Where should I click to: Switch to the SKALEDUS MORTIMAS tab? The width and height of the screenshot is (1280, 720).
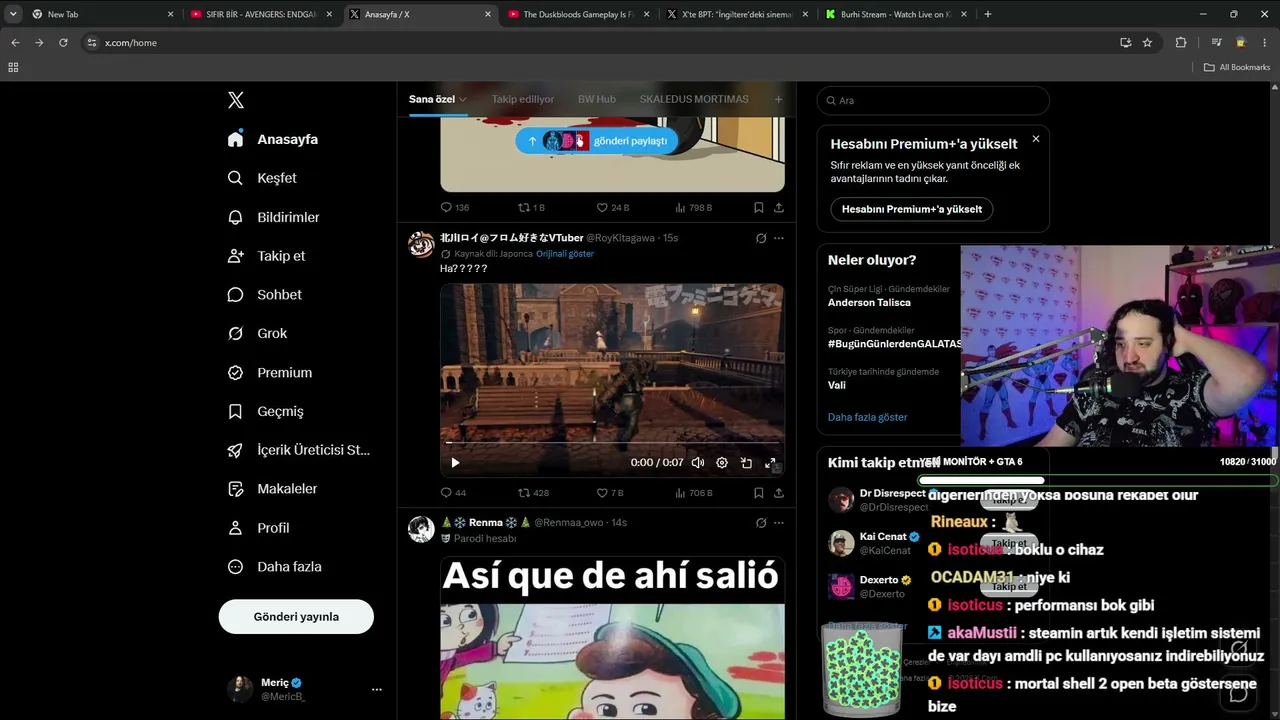click(x=694, y=100)
